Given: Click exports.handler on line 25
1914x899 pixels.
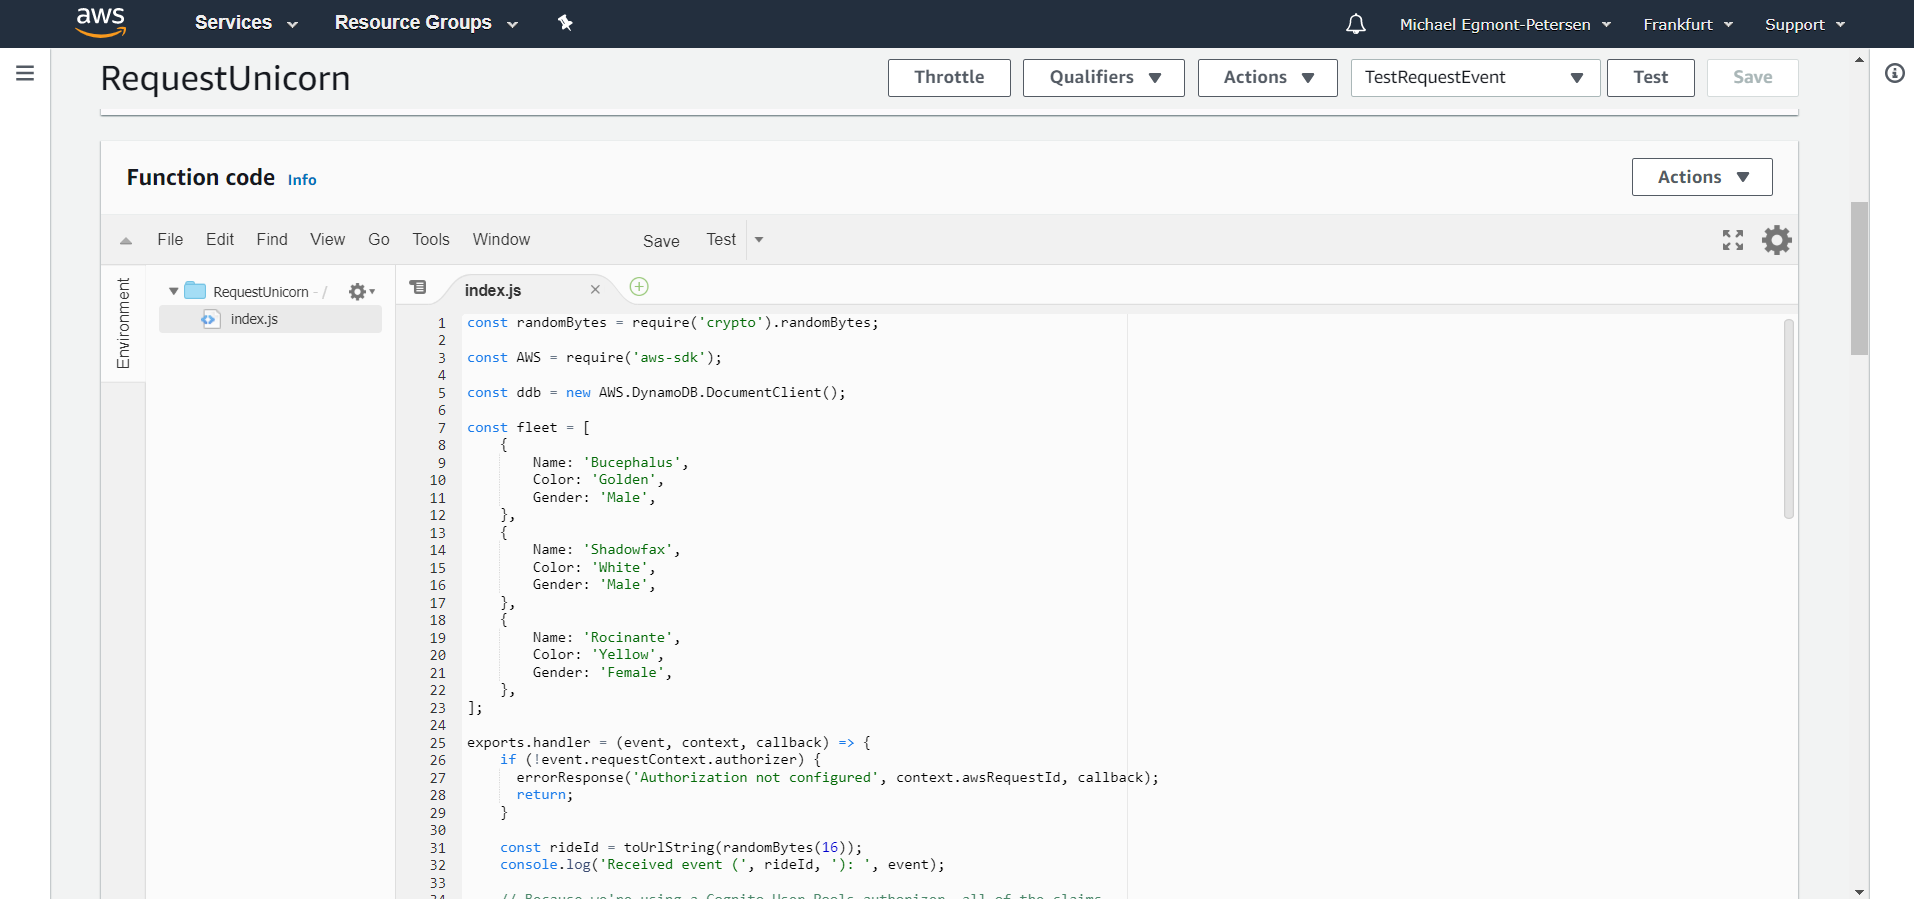Looking at the screenshot, I should pyautogui.click(x=529, y=742).
